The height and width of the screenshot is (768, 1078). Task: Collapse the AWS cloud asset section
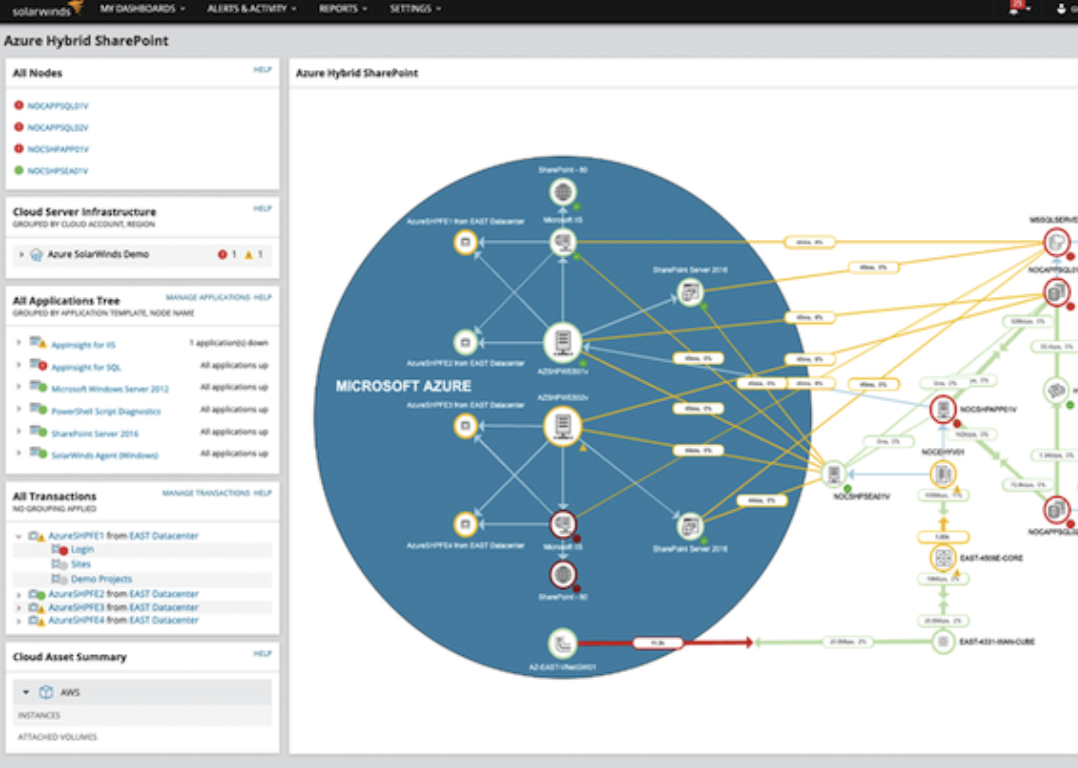pos(26,692)
